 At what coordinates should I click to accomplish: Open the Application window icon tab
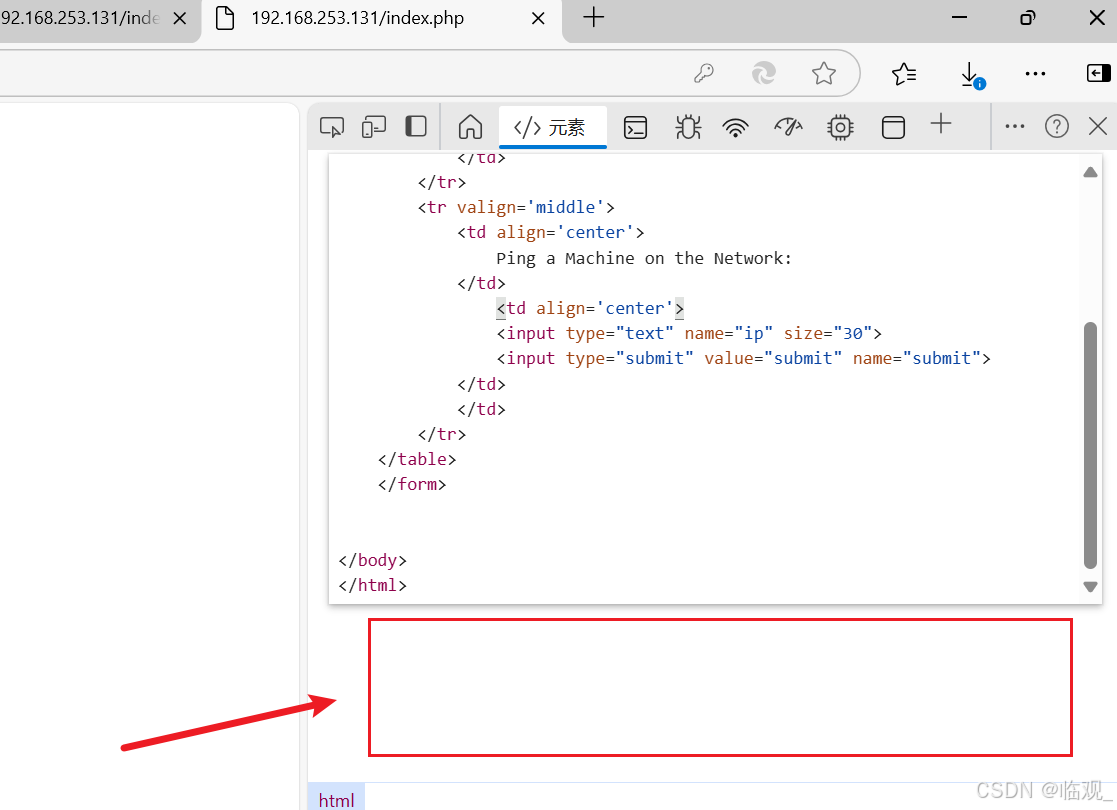pyautogui.click(x=893, y=128)
